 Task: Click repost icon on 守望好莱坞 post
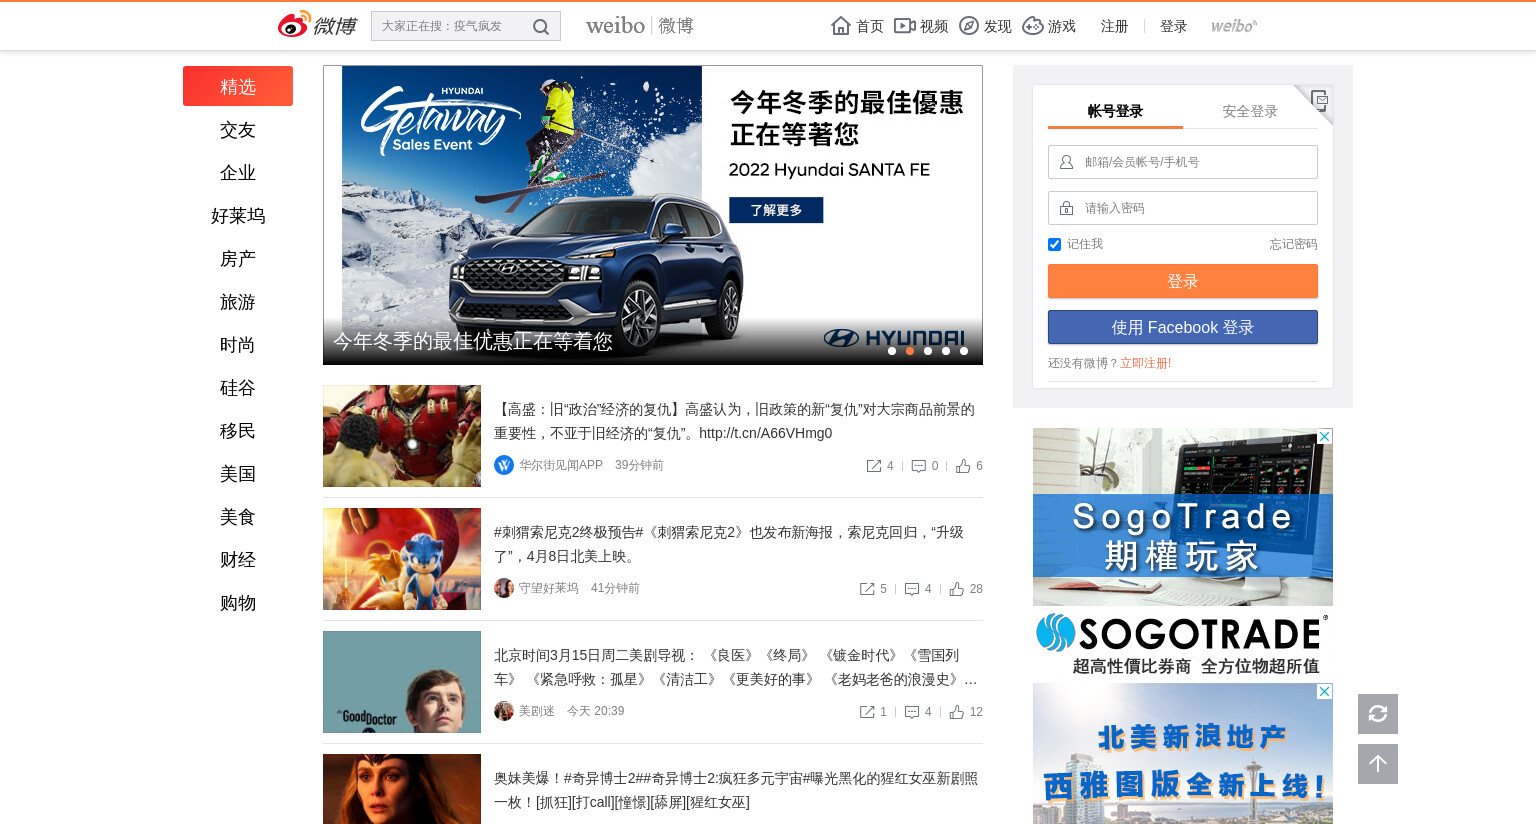(868, 589)
